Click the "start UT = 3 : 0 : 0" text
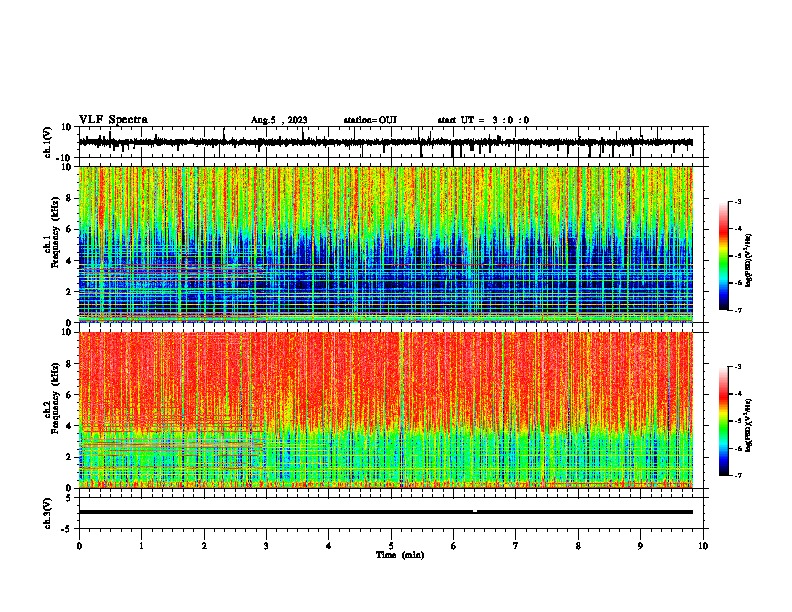The height and width of the screenshot is (612, 792). pos(483,120)
